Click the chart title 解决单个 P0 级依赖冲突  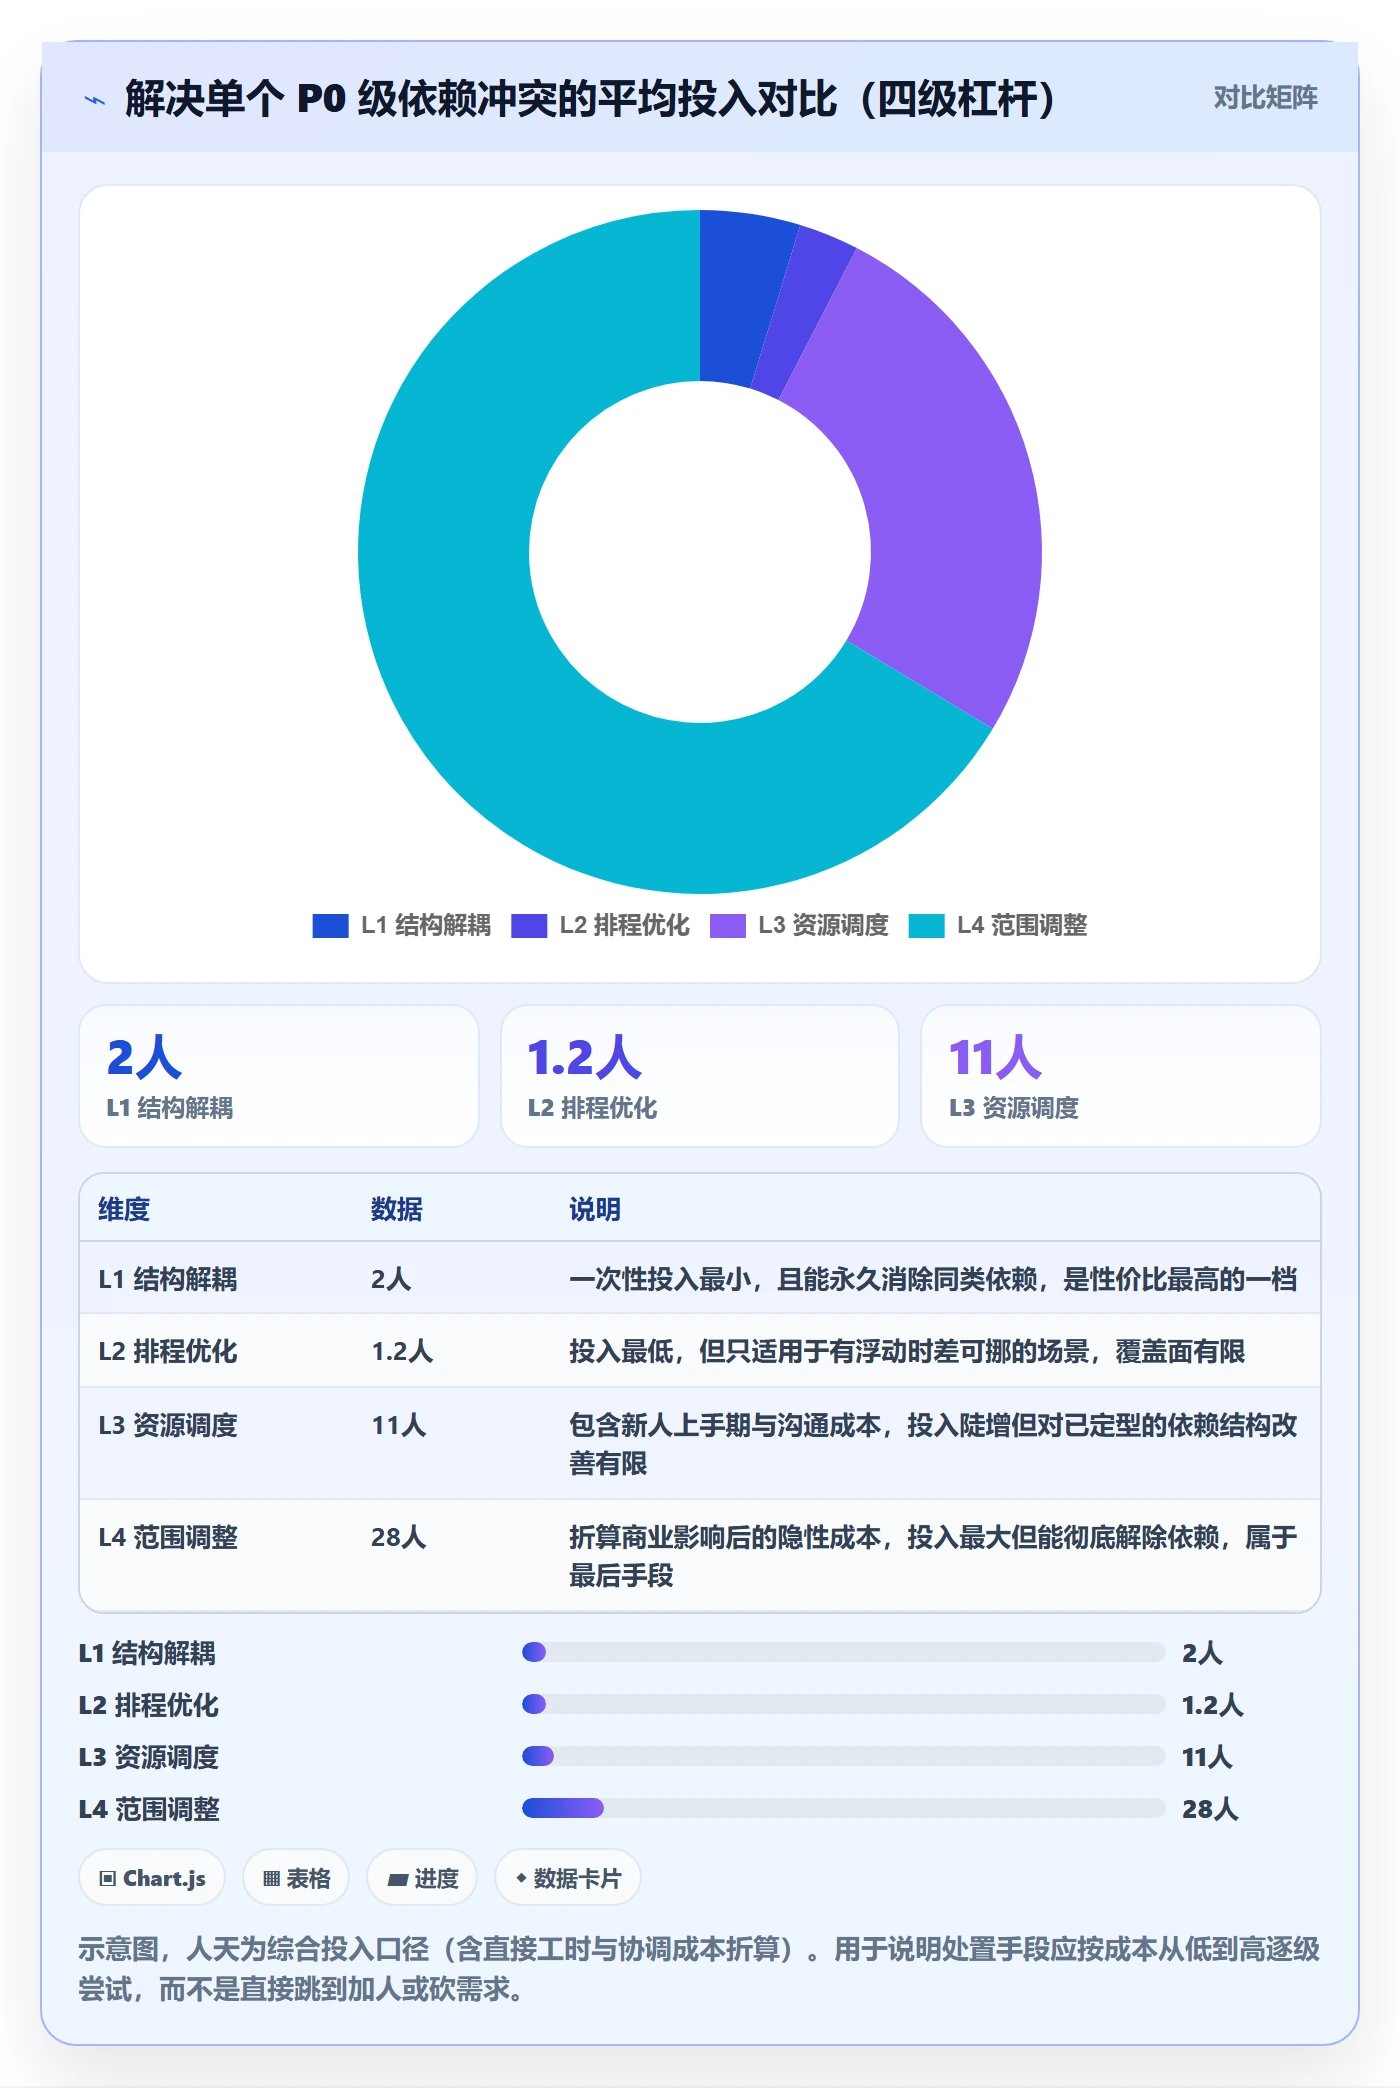point(590,99)
